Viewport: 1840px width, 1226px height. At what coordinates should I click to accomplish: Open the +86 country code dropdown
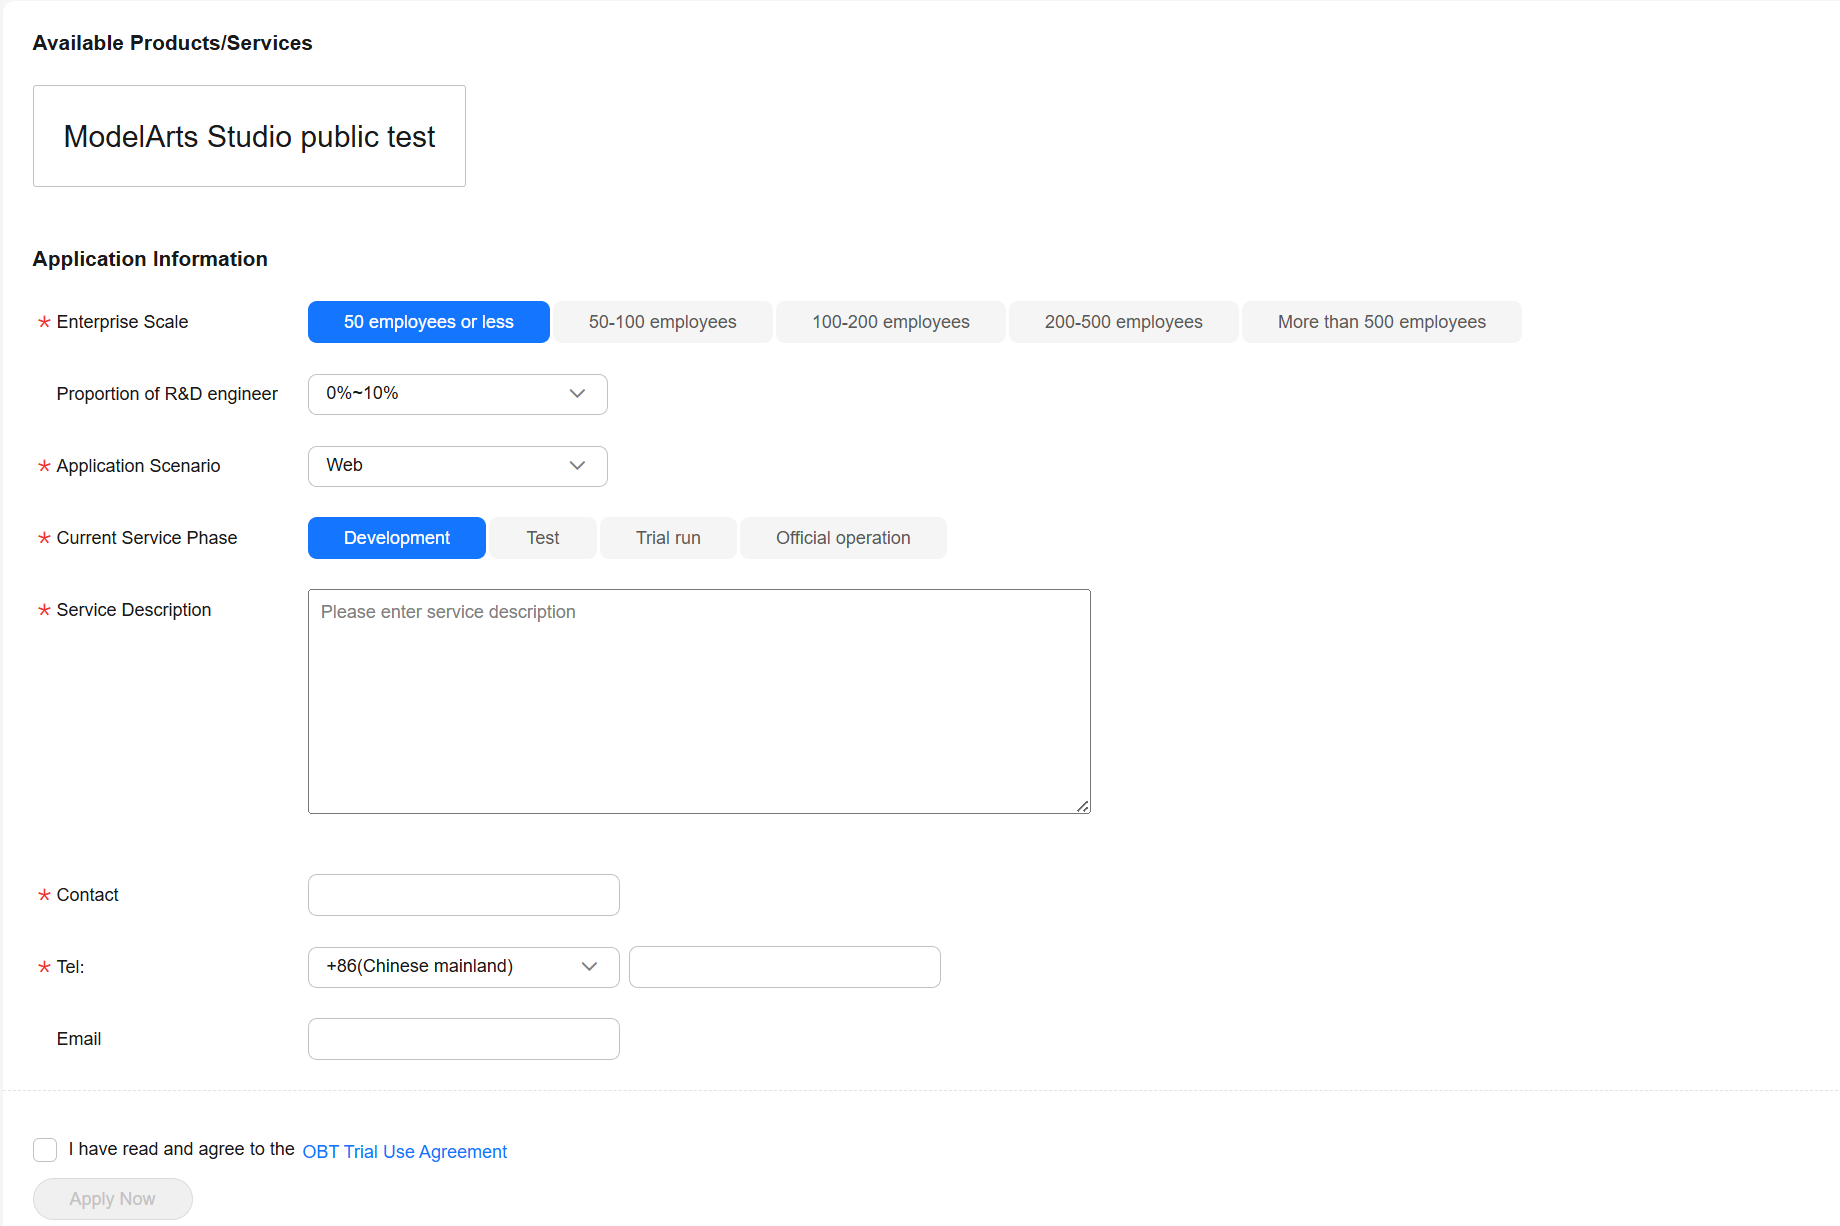[463, 967]
